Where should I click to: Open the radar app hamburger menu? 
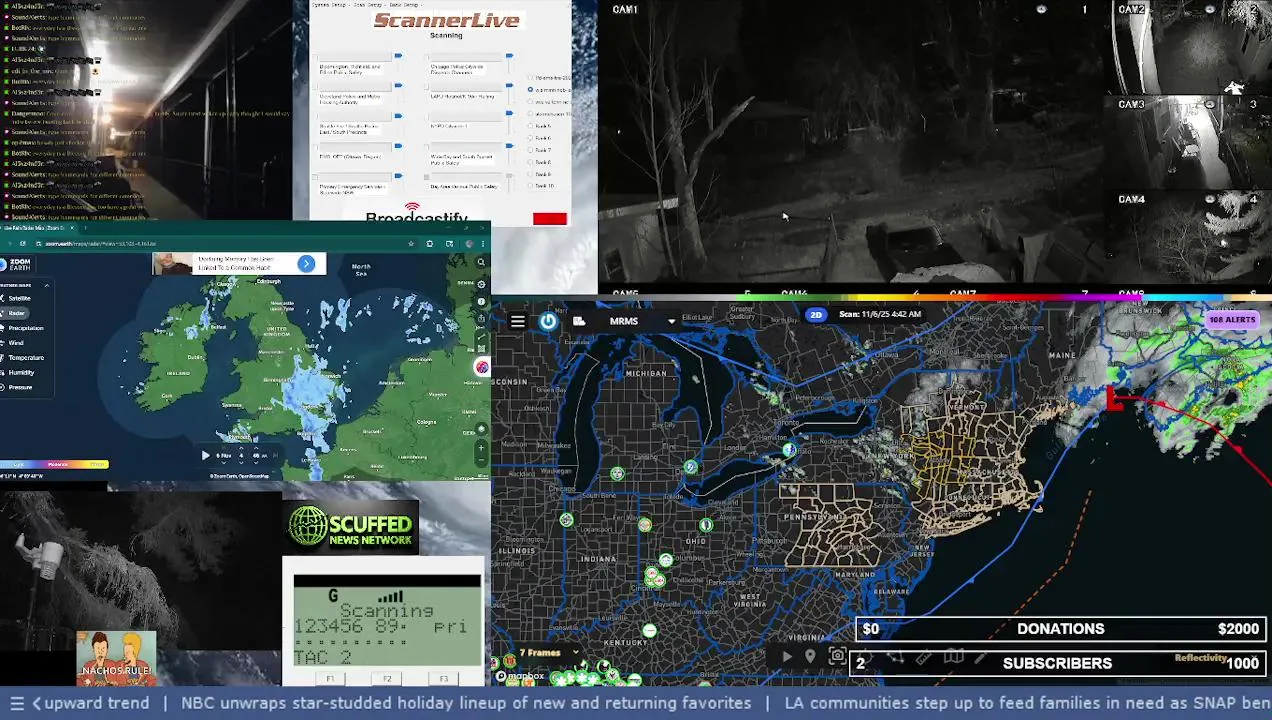518,321
